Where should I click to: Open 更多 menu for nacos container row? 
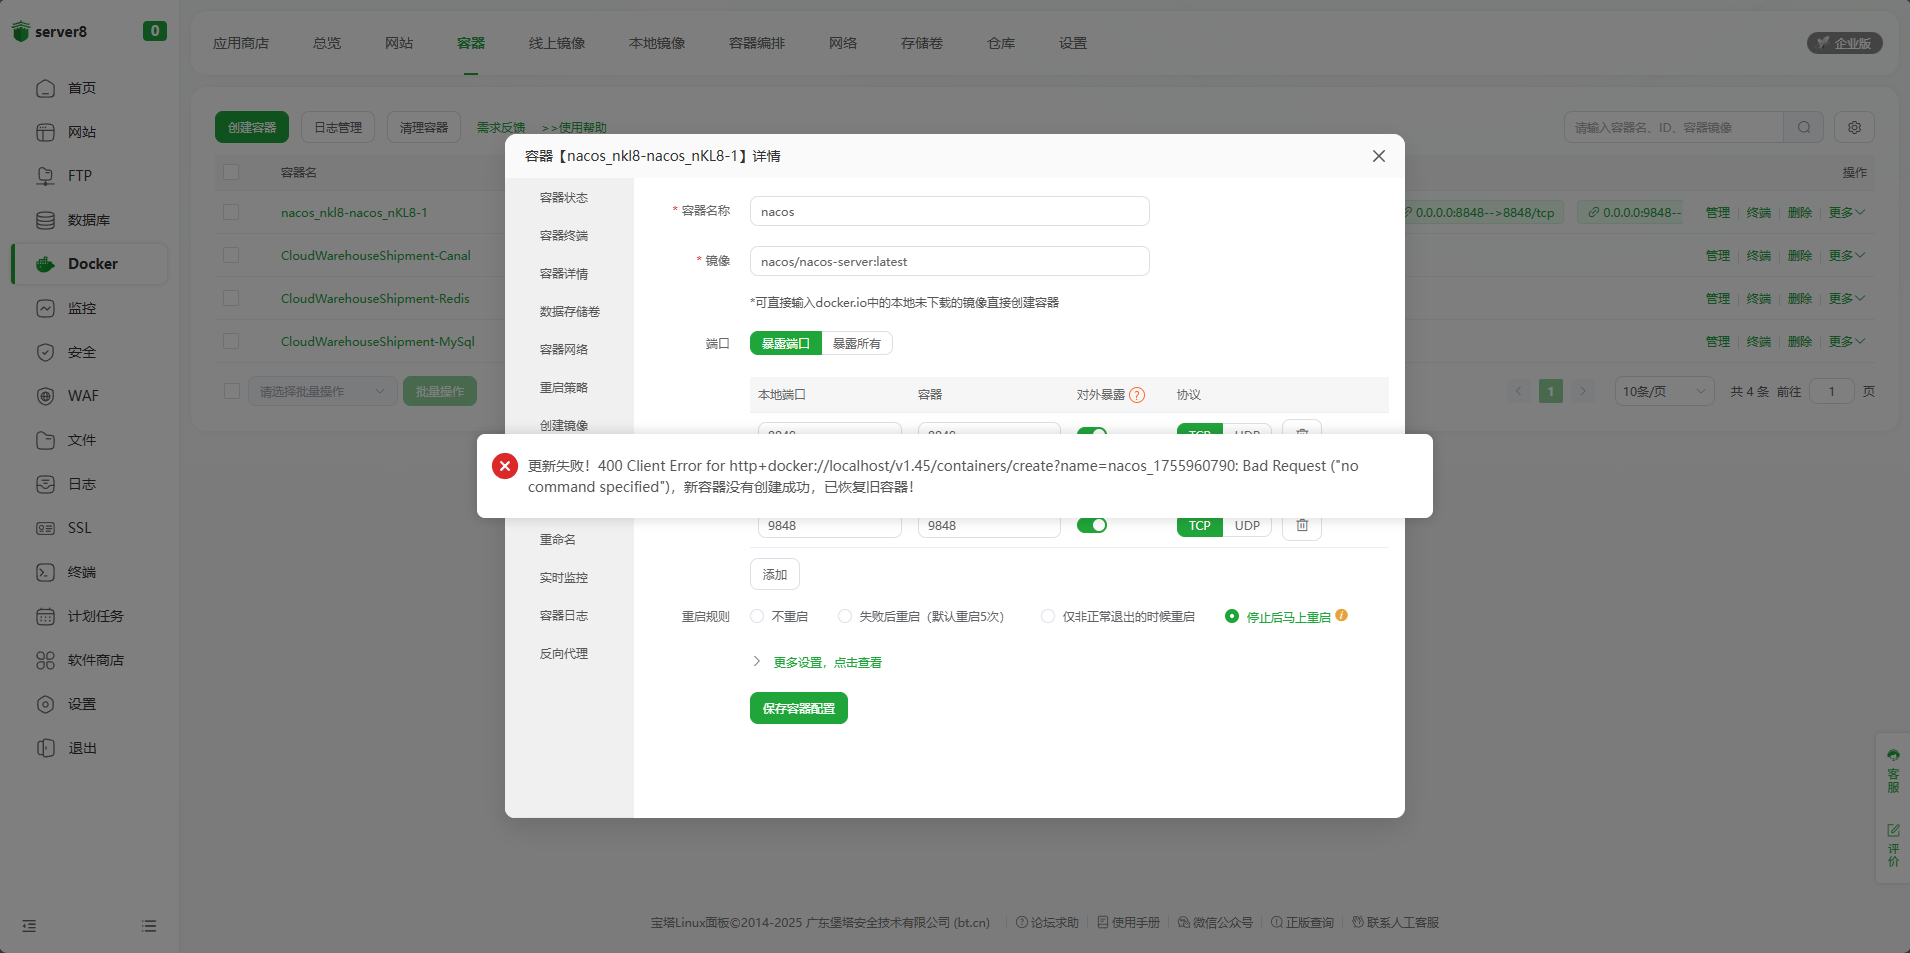click(x=1846, y=212)
